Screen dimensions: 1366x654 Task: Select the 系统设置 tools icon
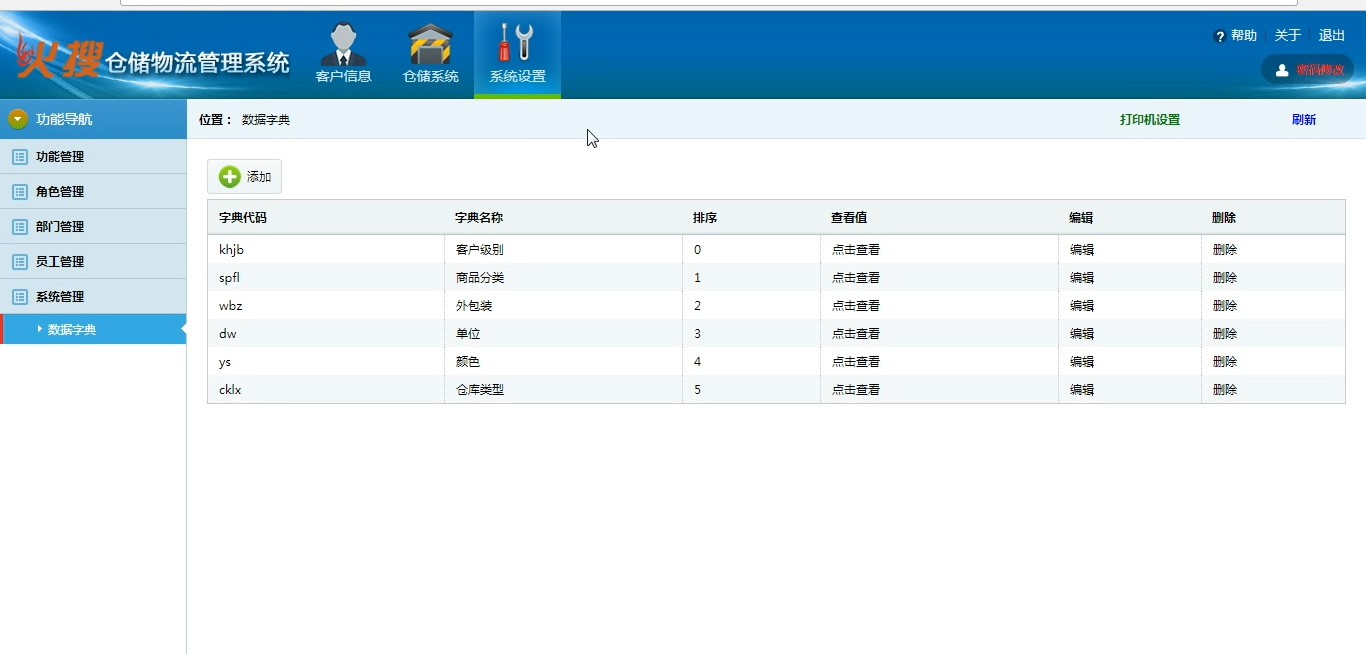[517, 44]
